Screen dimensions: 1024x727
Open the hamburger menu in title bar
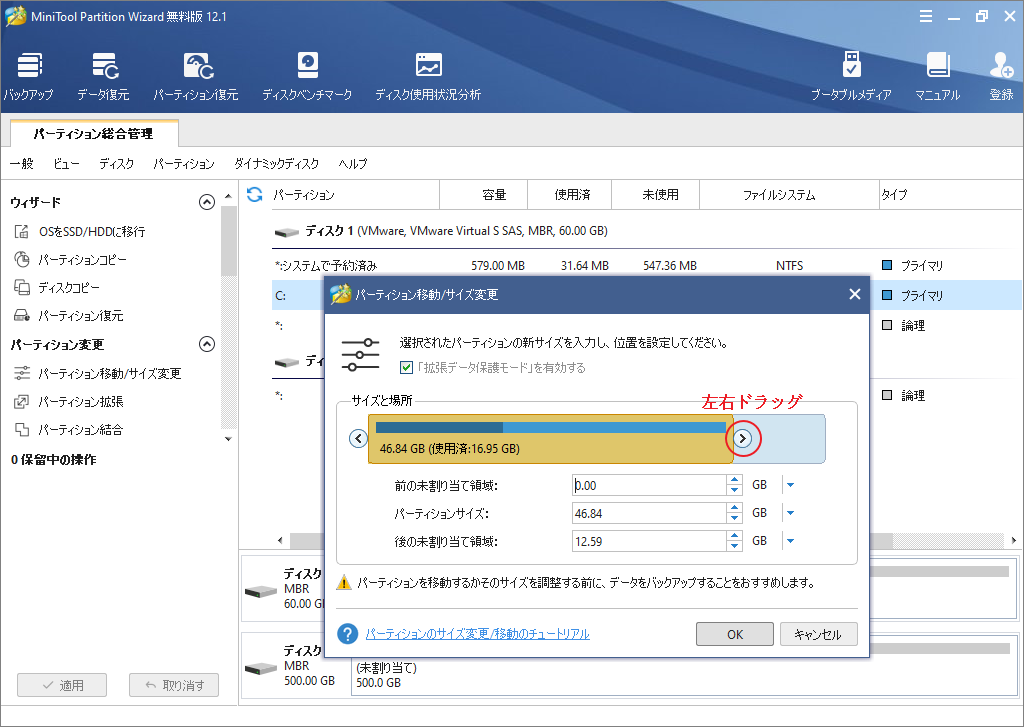click(x=925, y=16)
